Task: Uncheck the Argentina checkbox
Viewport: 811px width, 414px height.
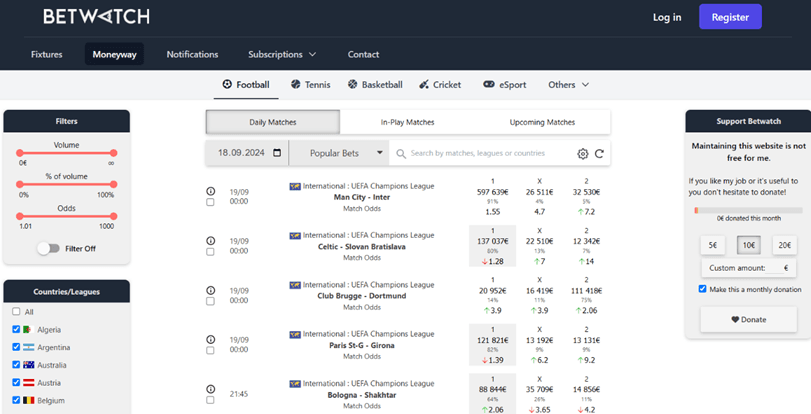Action: [x=16, y=347]
